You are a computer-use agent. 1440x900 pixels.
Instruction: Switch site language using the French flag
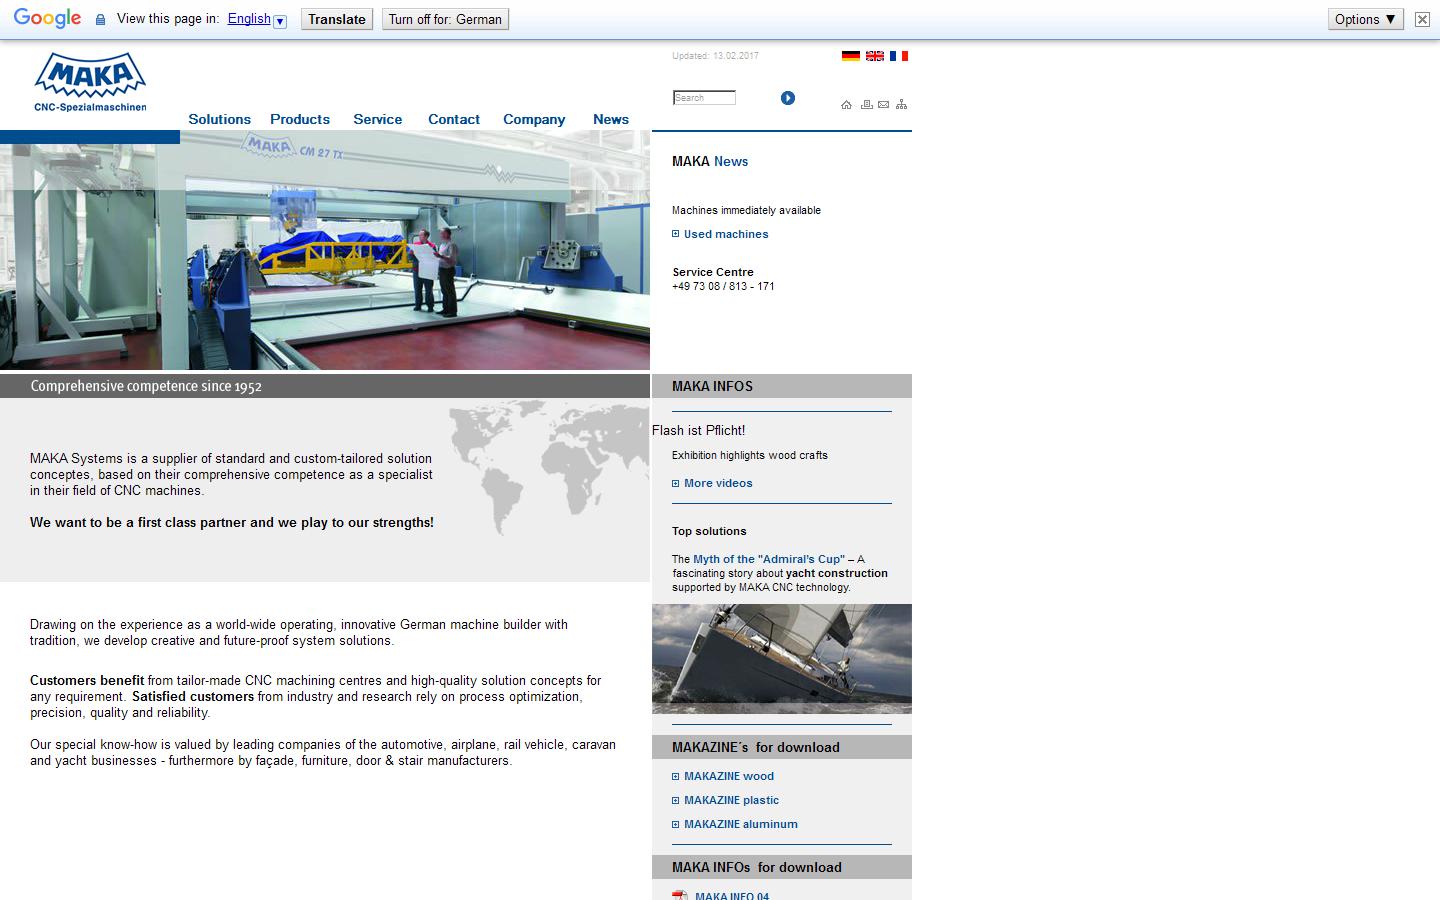coord(899,56)
